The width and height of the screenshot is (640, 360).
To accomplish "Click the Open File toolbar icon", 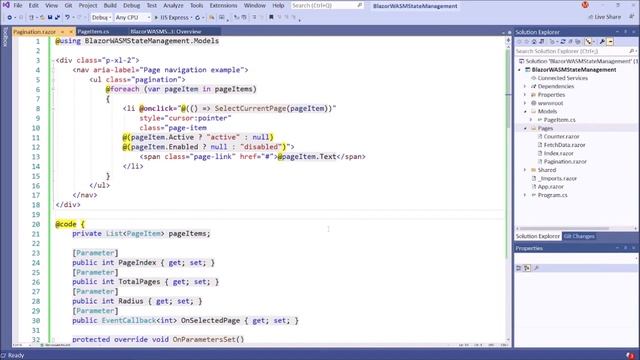I will click(42, 18).
